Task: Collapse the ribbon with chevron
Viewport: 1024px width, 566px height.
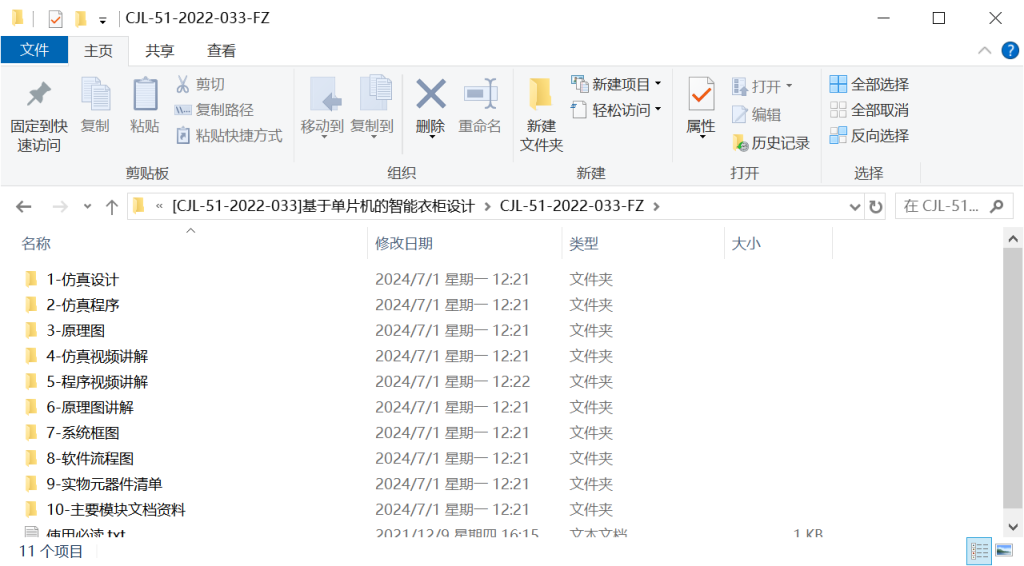Action: coord(984,50)
